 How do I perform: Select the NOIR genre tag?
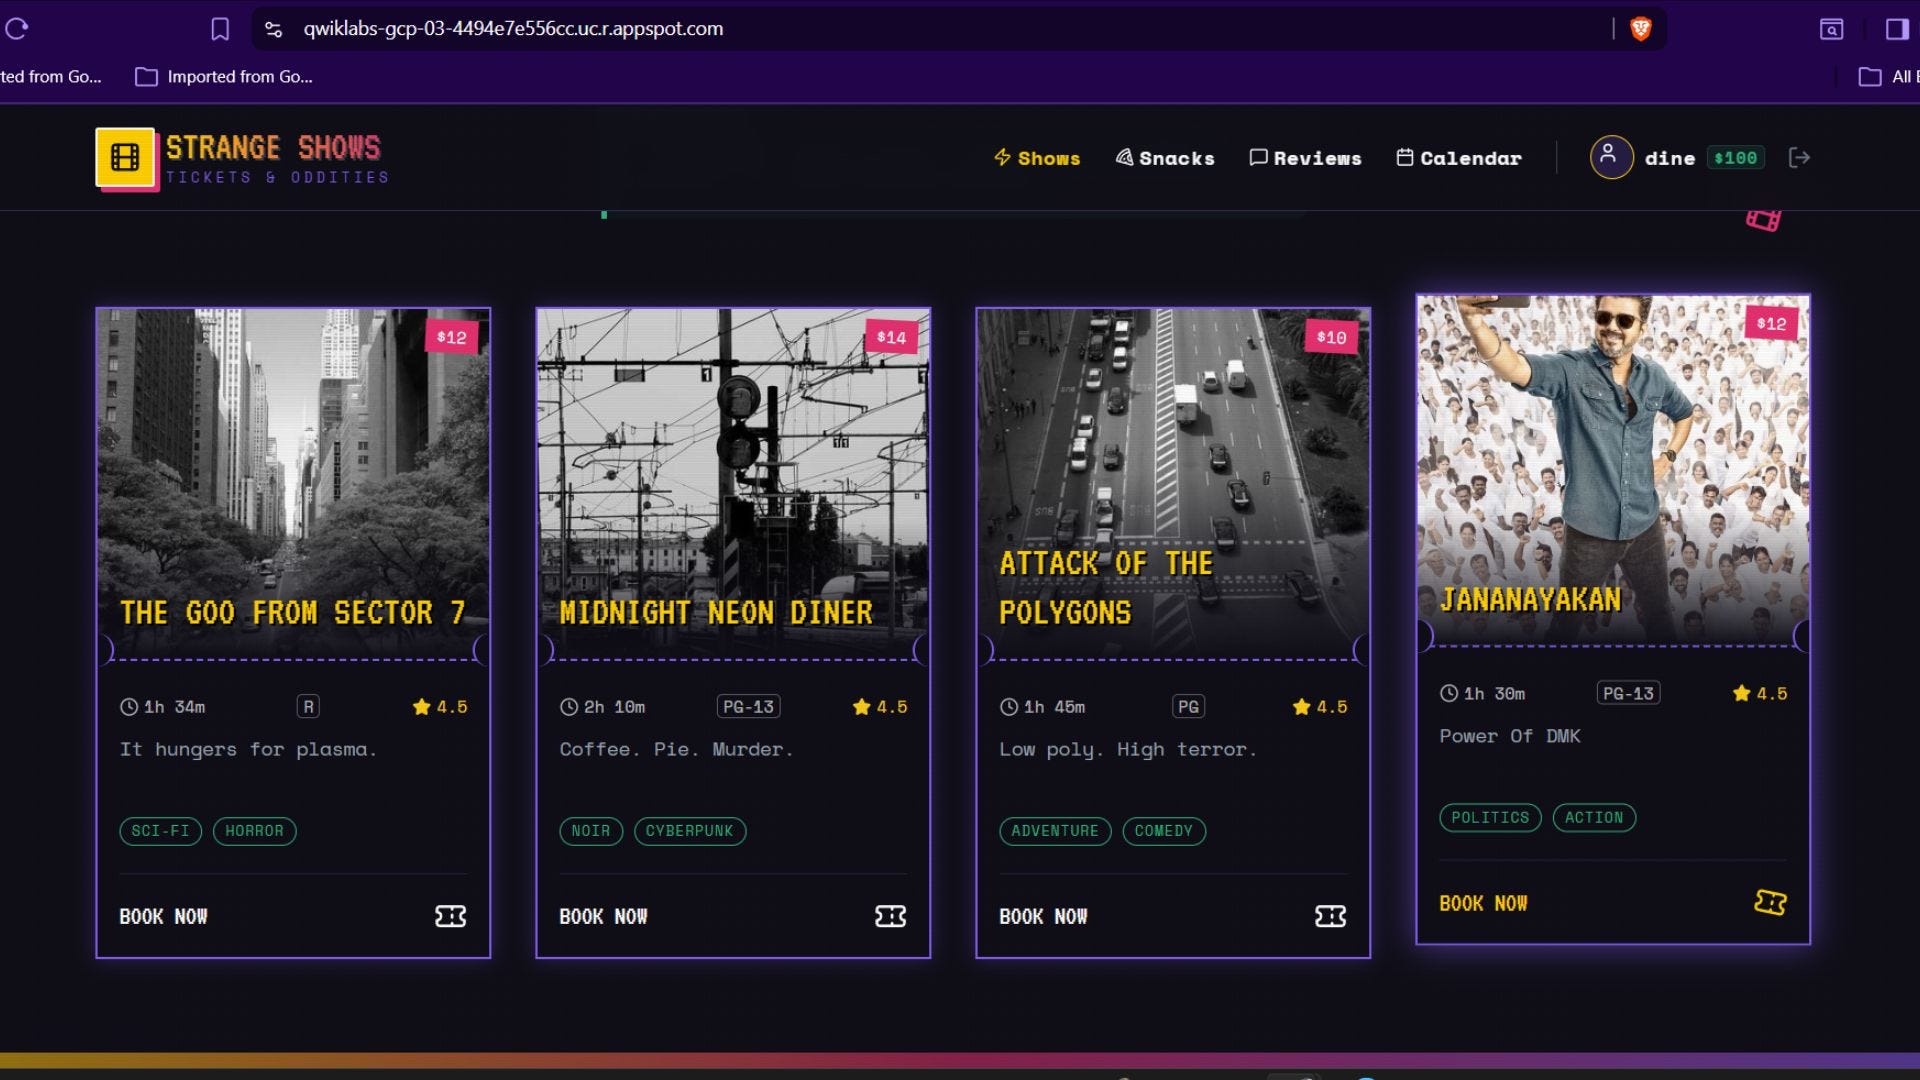[x=591, y=831]
